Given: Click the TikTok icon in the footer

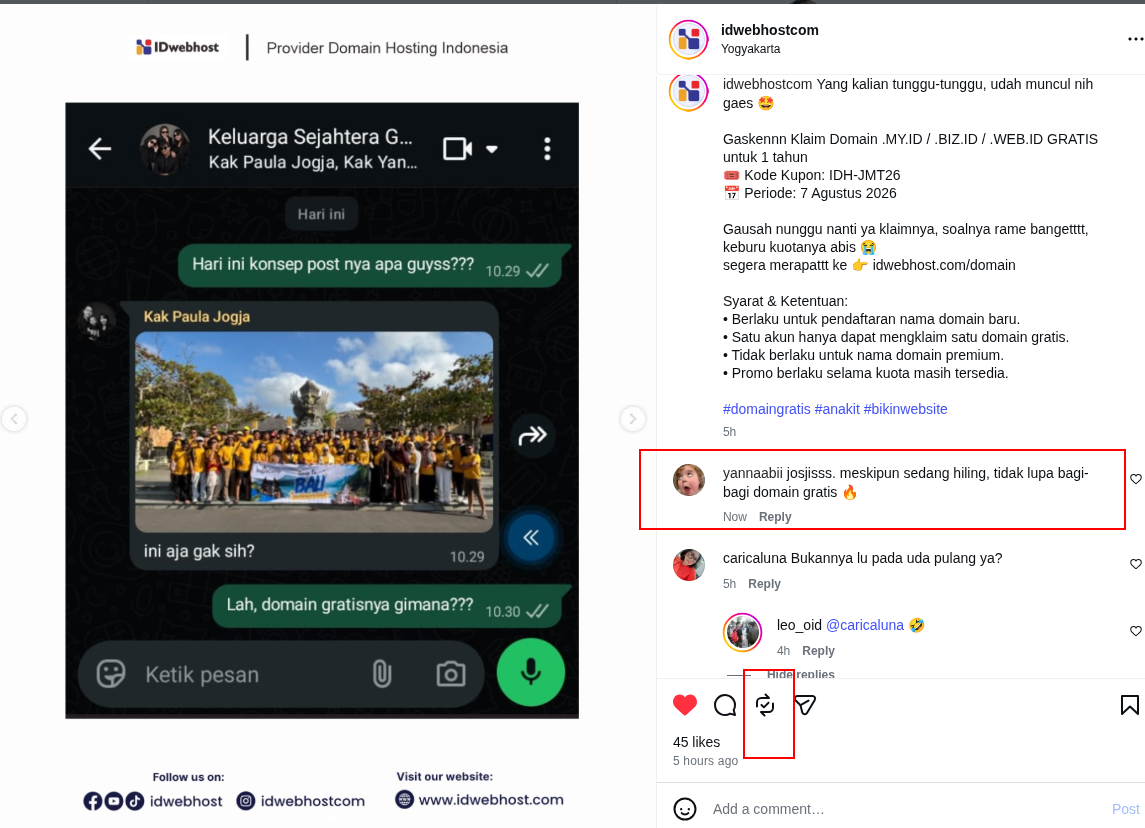Looking at the screenshot, I should click(x=134, y=801).
